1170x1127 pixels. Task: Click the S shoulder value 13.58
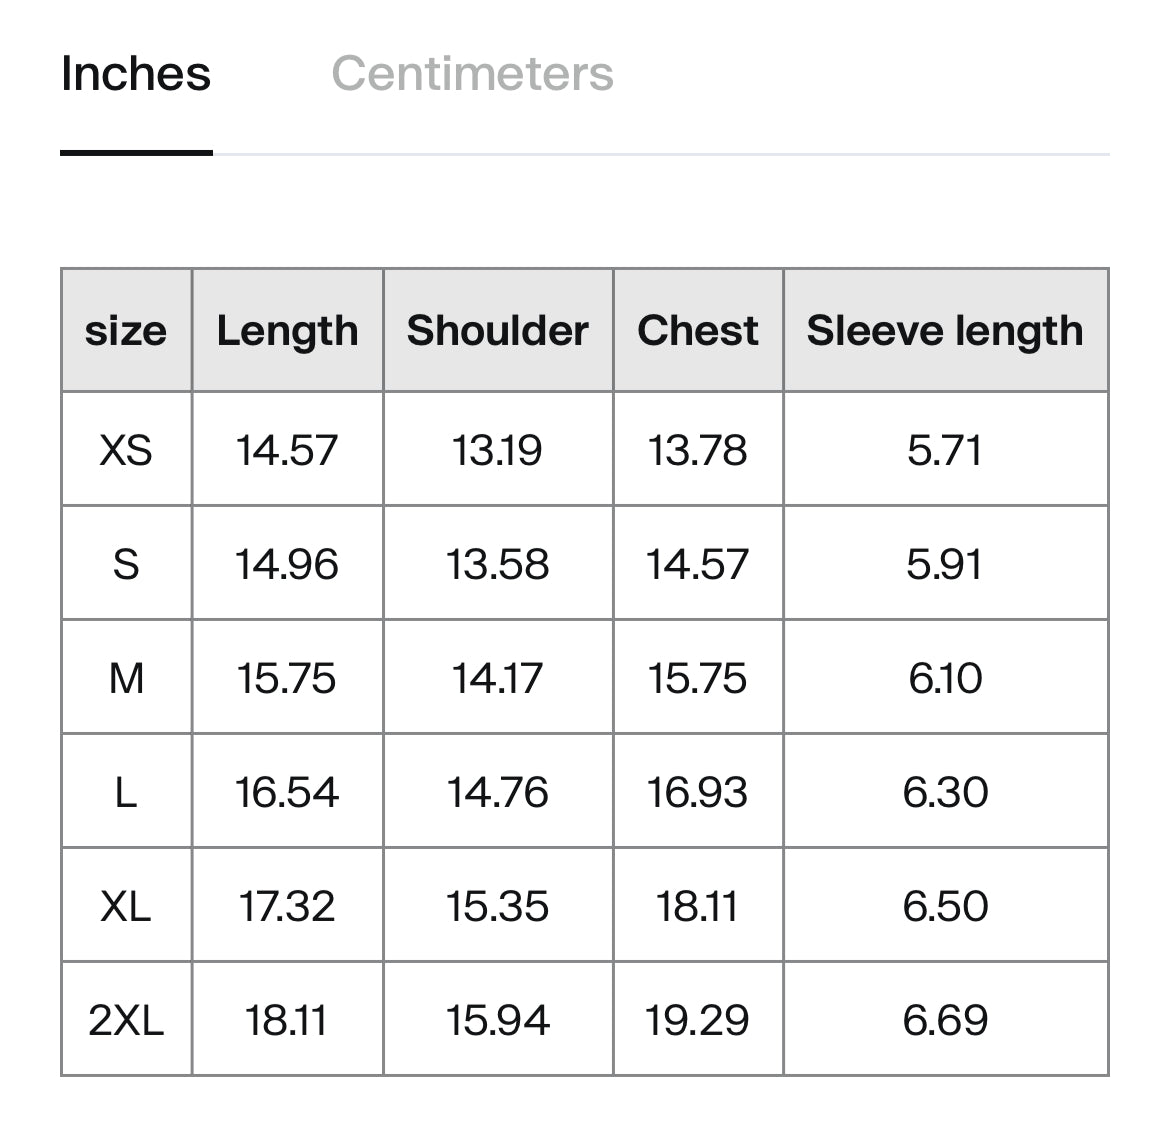pyautogui.click(x=498, y=564)
